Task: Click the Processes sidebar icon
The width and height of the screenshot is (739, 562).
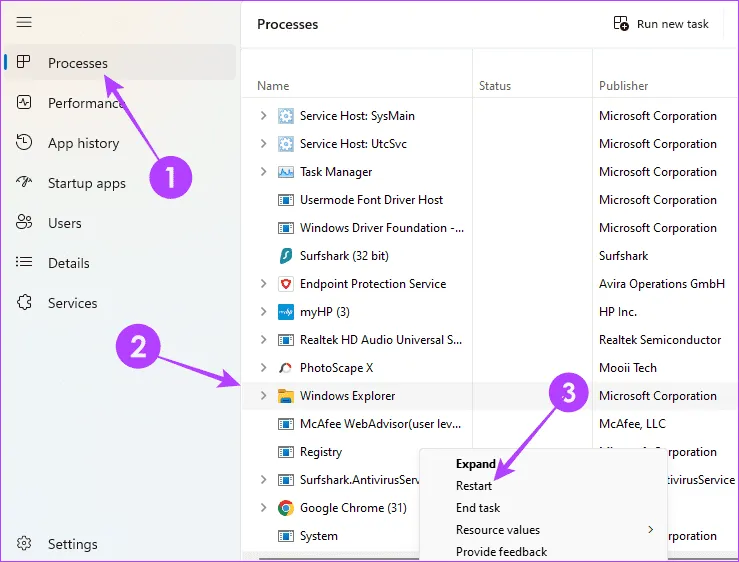Action: coord(24,62)
